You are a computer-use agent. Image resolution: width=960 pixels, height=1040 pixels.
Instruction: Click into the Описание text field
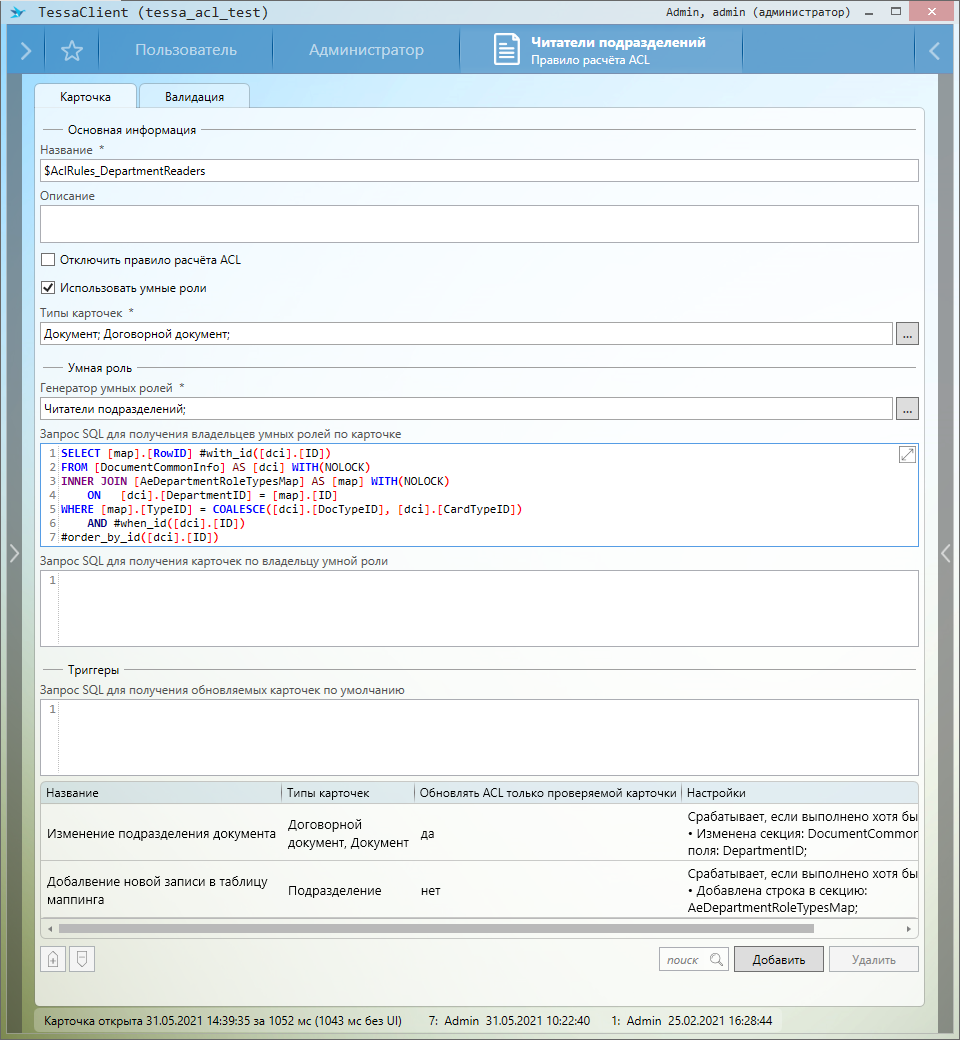[479, 224]
